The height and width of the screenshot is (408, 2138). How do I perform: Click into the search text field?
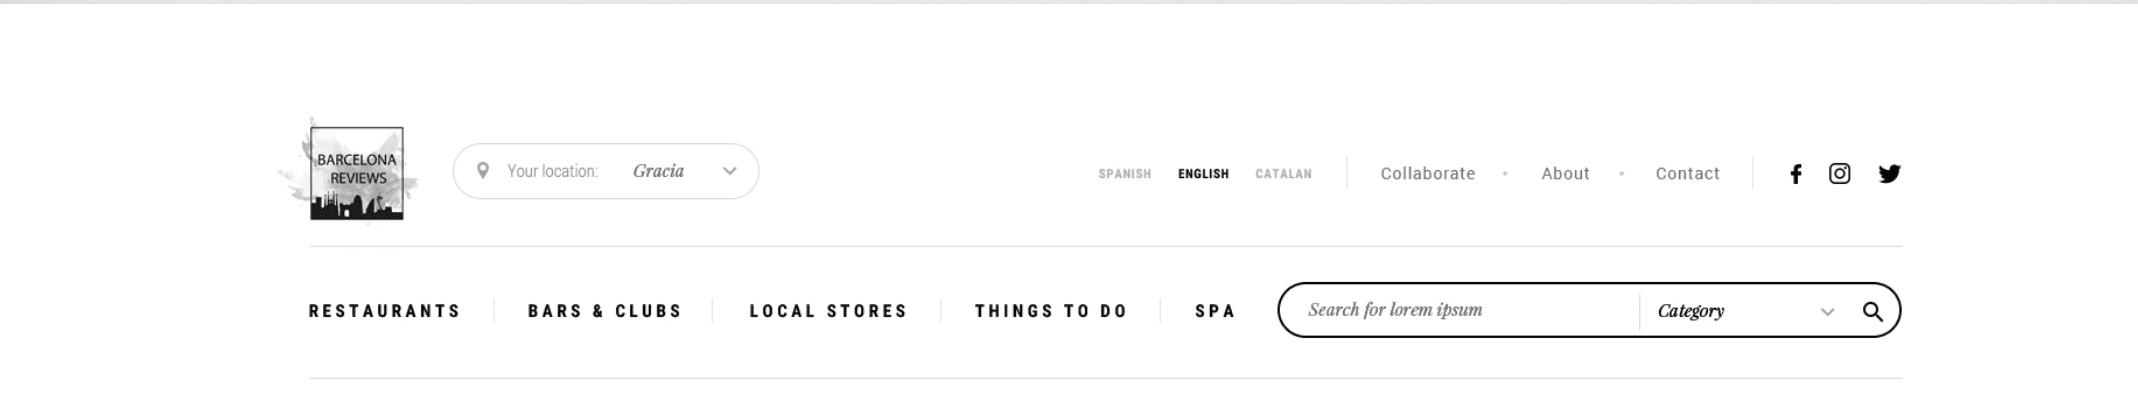point(1460,310)
